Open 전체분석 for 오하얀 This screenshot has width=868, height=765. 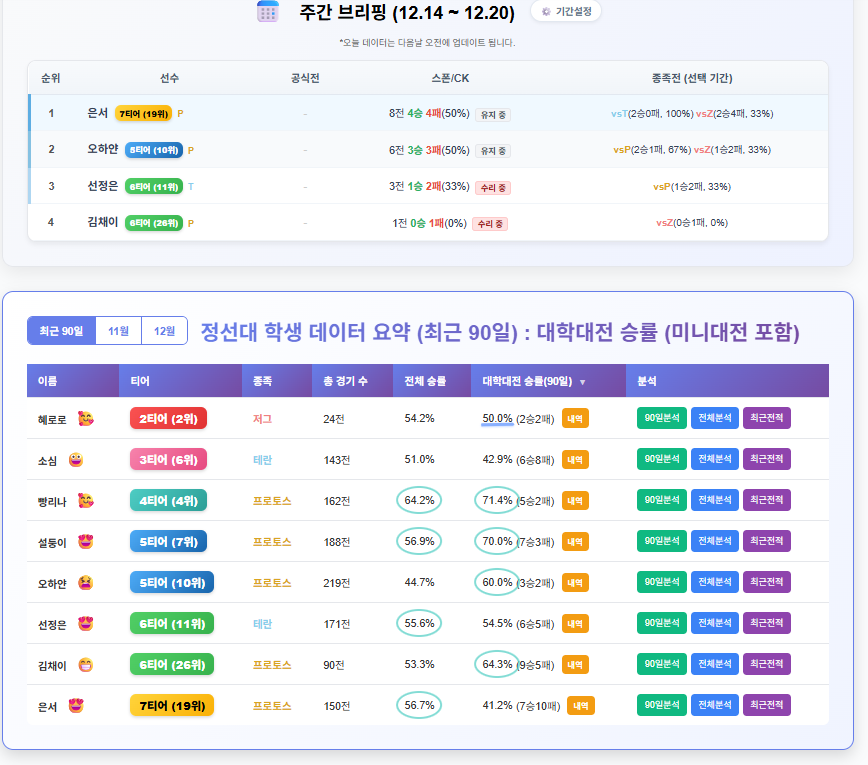tap(714, 582)
